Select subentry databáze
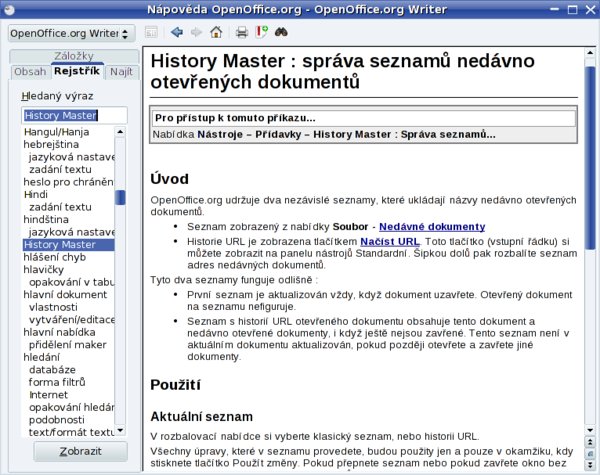Screen dimensions: 600x475 pyautogui.click(x=52, y=370)
